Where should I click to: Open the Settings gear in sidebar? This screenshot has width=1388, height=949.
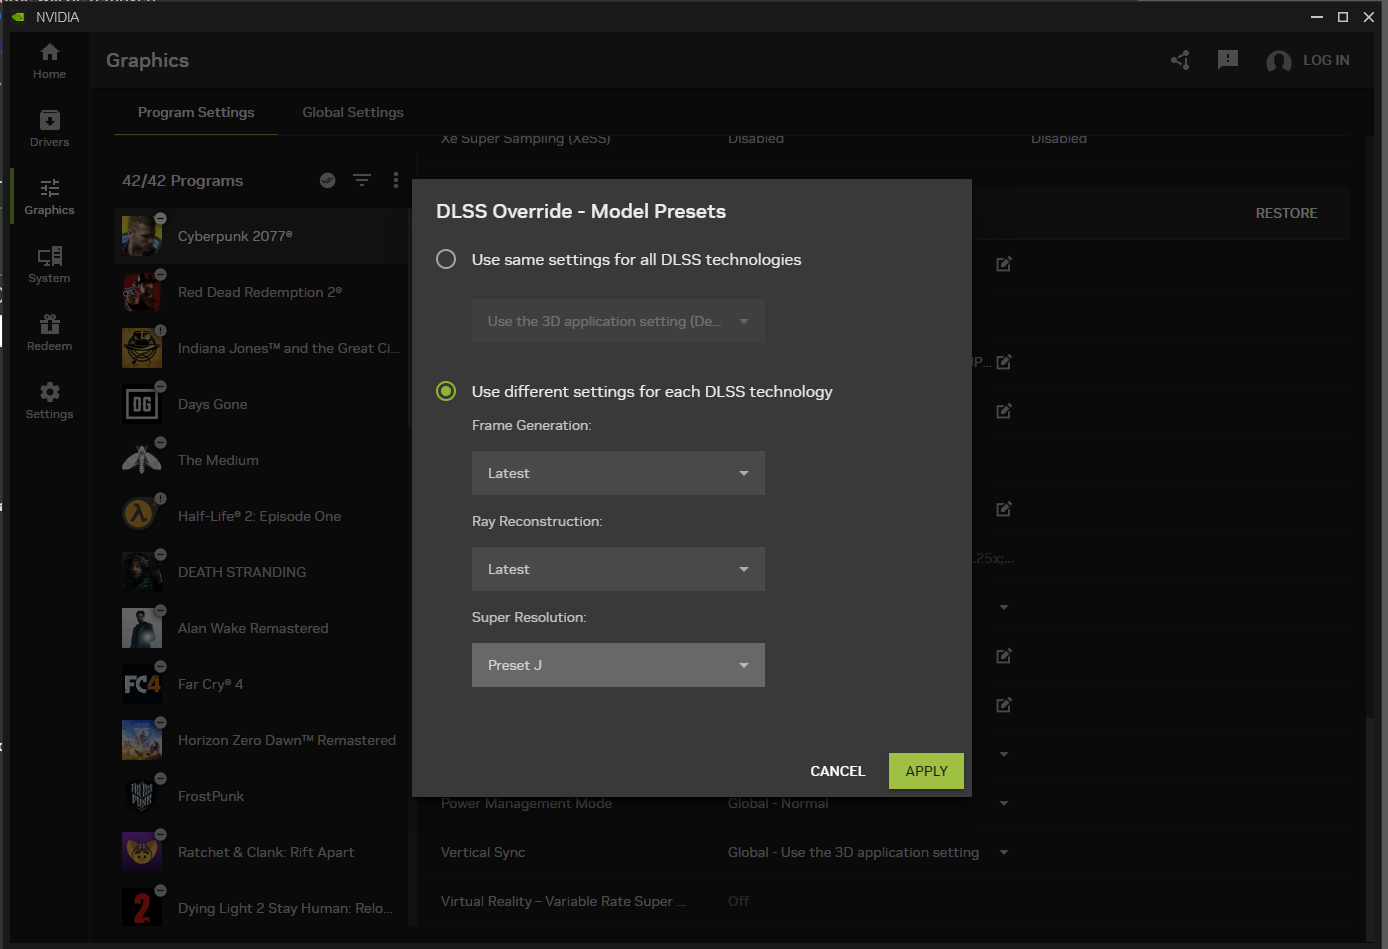pyautogui.click(x=49, y=401)
